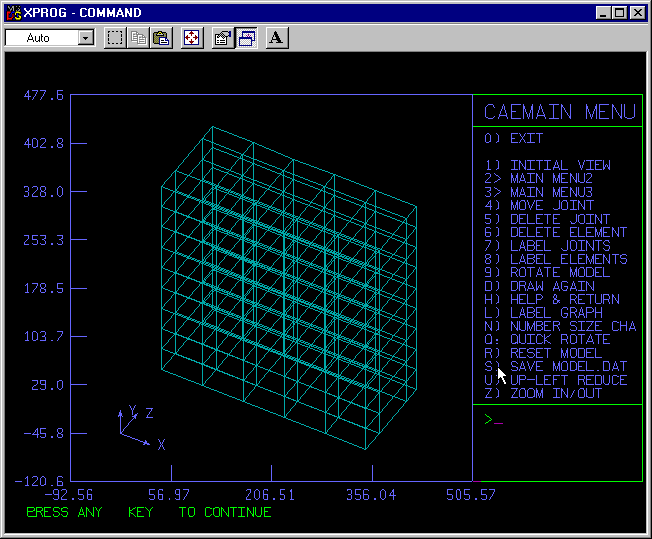Toggle the Background toolbar button

(x=246, y=38)
